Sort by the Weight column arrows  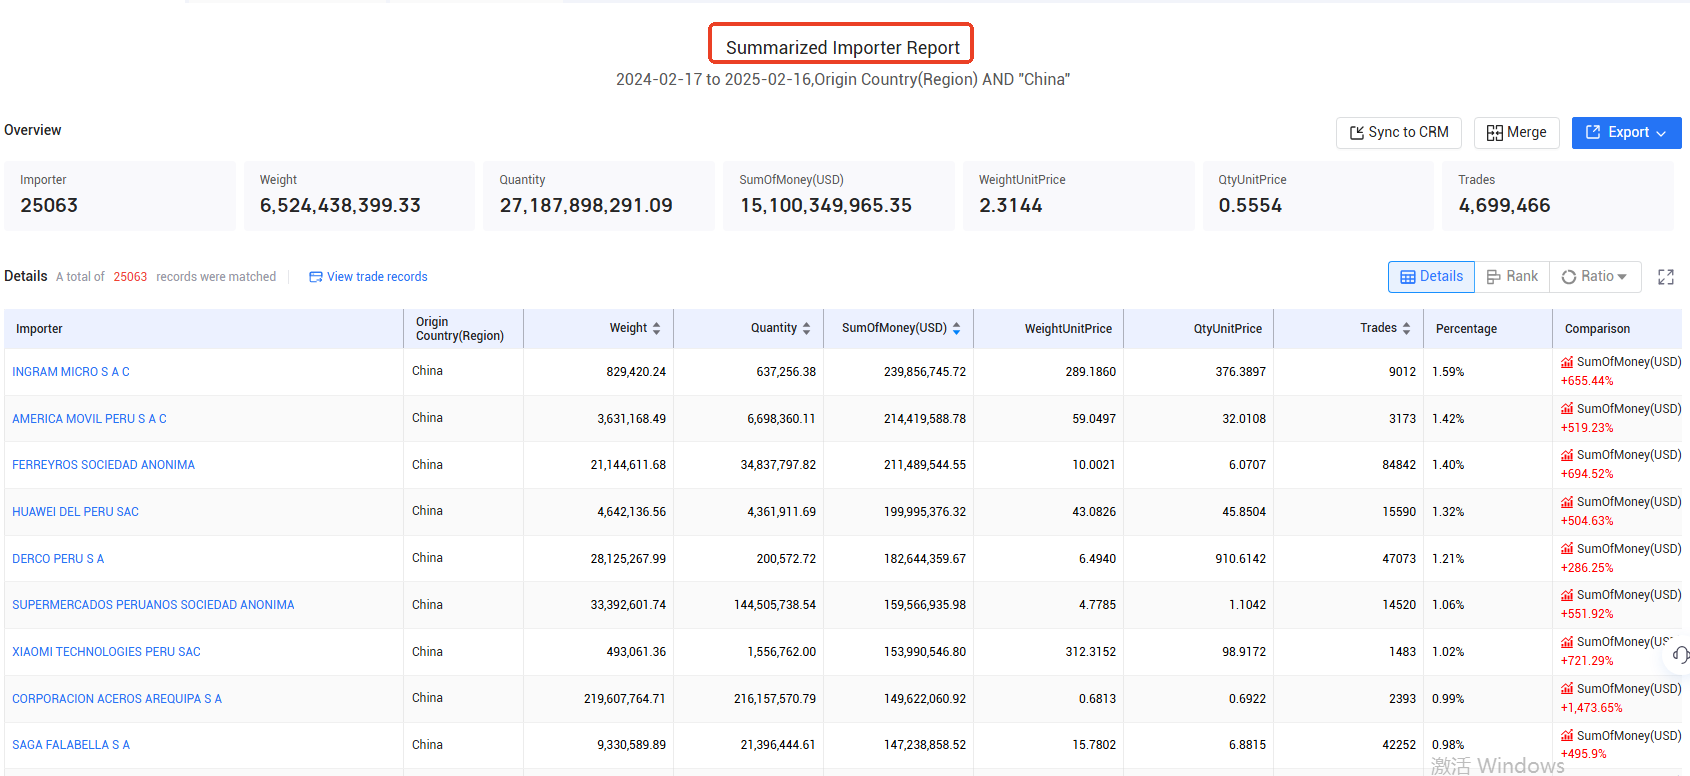pos(657,328)
